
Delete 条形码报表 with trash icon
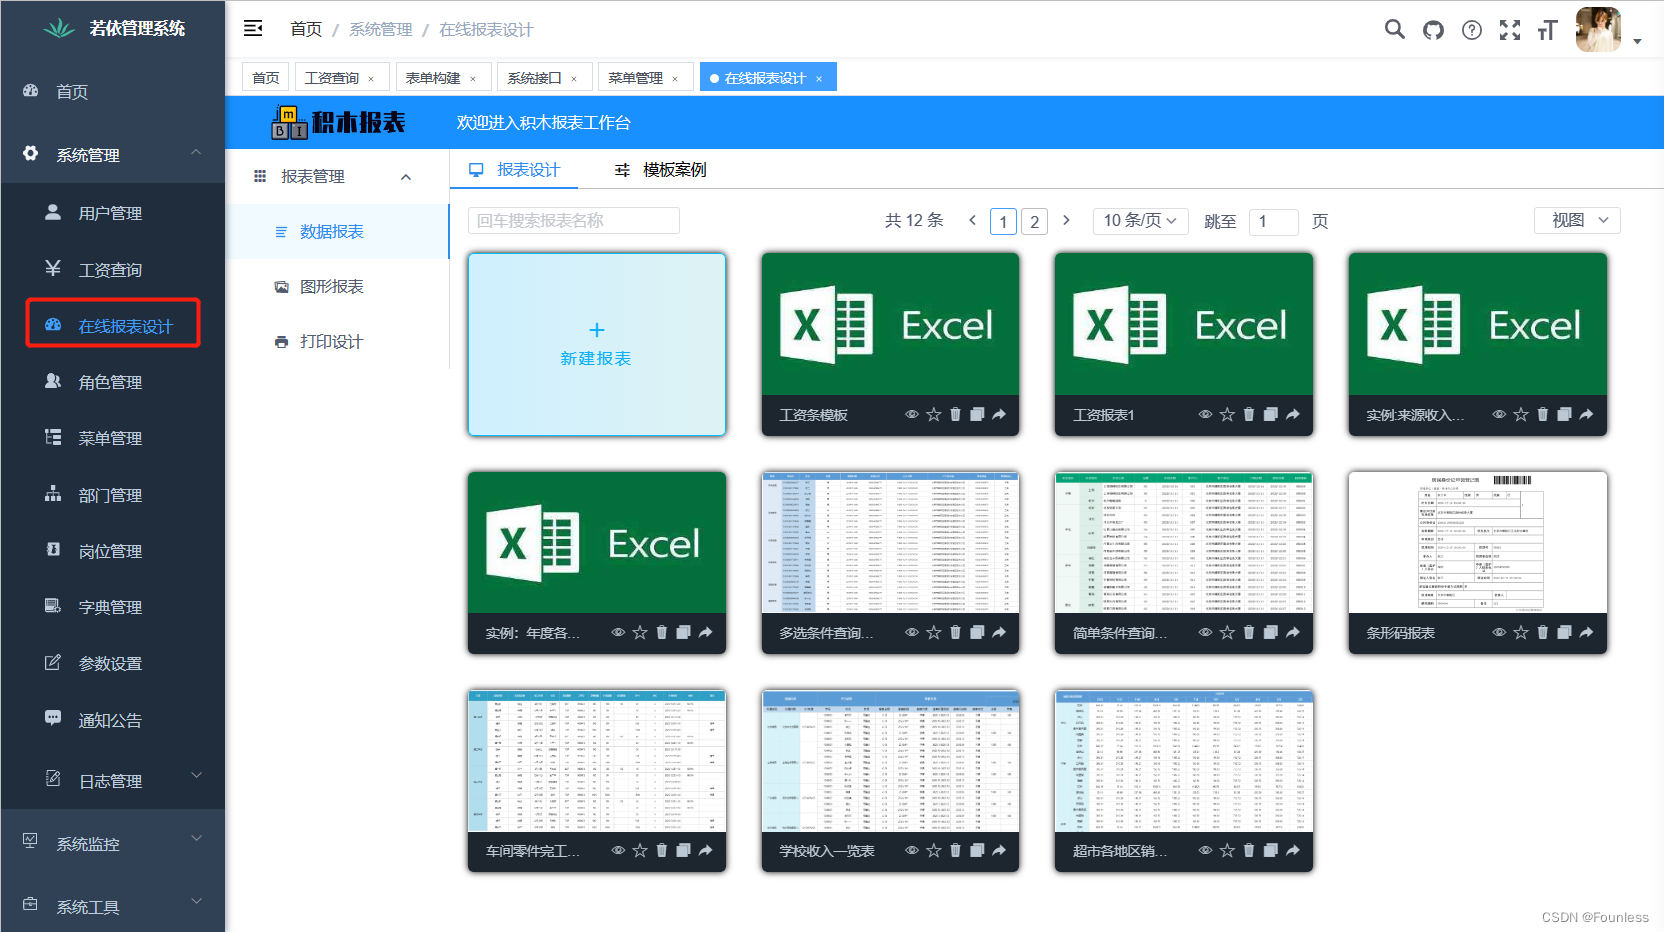coord(1542,632)
